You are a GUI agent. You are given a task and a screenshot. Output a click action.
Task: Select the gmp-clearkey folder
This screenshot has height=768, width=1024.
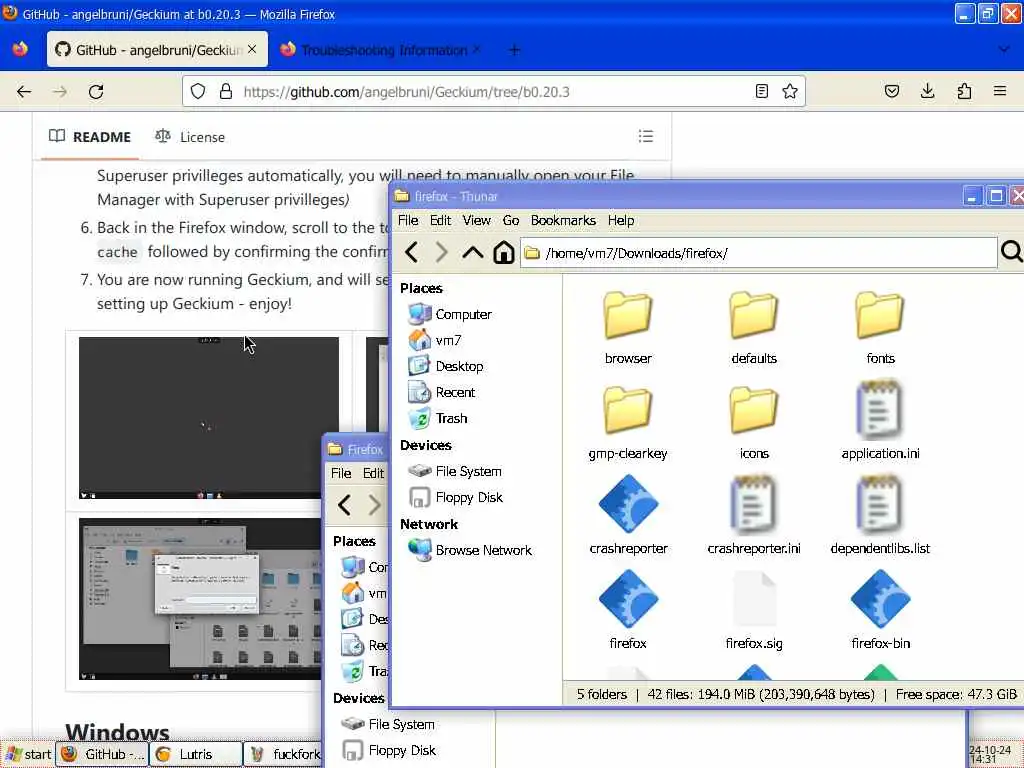click(628, 423)
